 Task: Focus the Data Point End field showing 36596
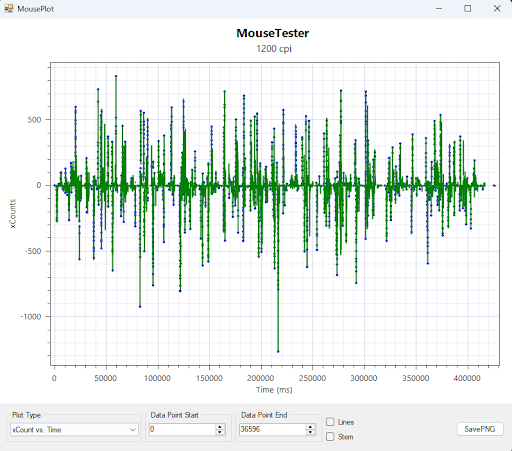pos(273,429)
